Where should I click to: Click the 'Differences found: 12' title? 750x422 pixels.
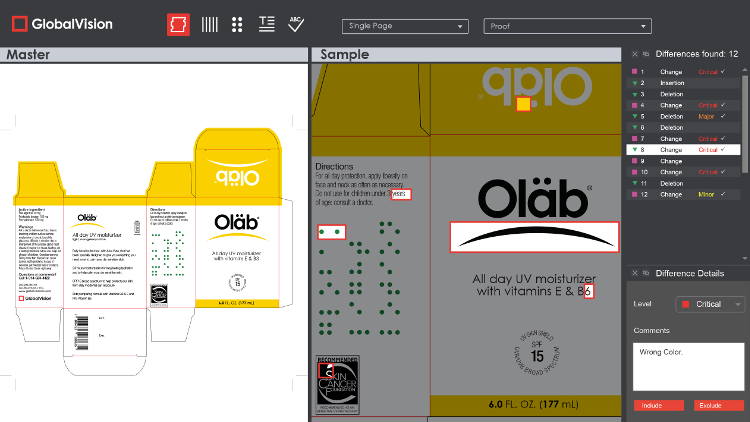pos(697,54)
